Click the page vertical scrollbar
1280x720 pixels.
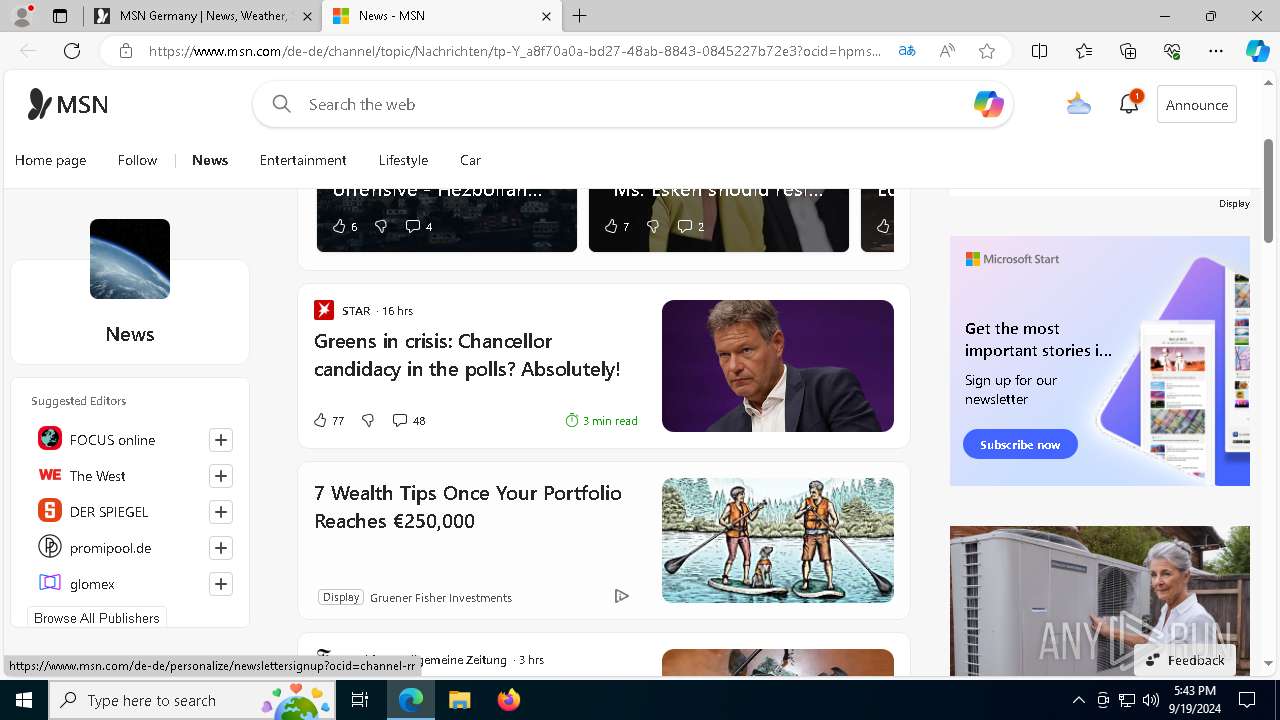(1269, 190)
